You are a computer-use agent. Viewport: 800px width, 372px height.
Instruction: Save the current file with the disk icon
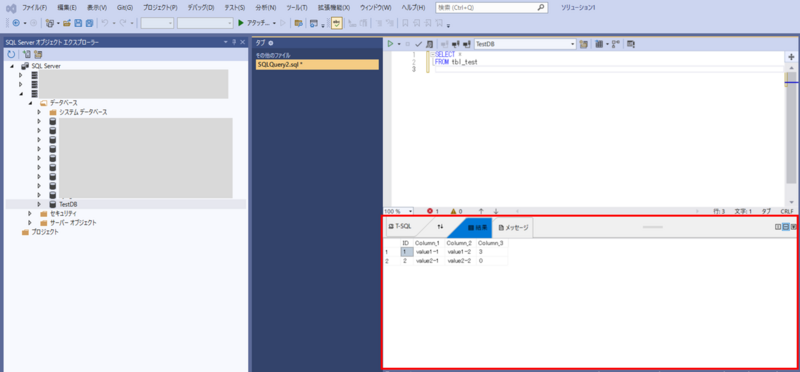78,23
